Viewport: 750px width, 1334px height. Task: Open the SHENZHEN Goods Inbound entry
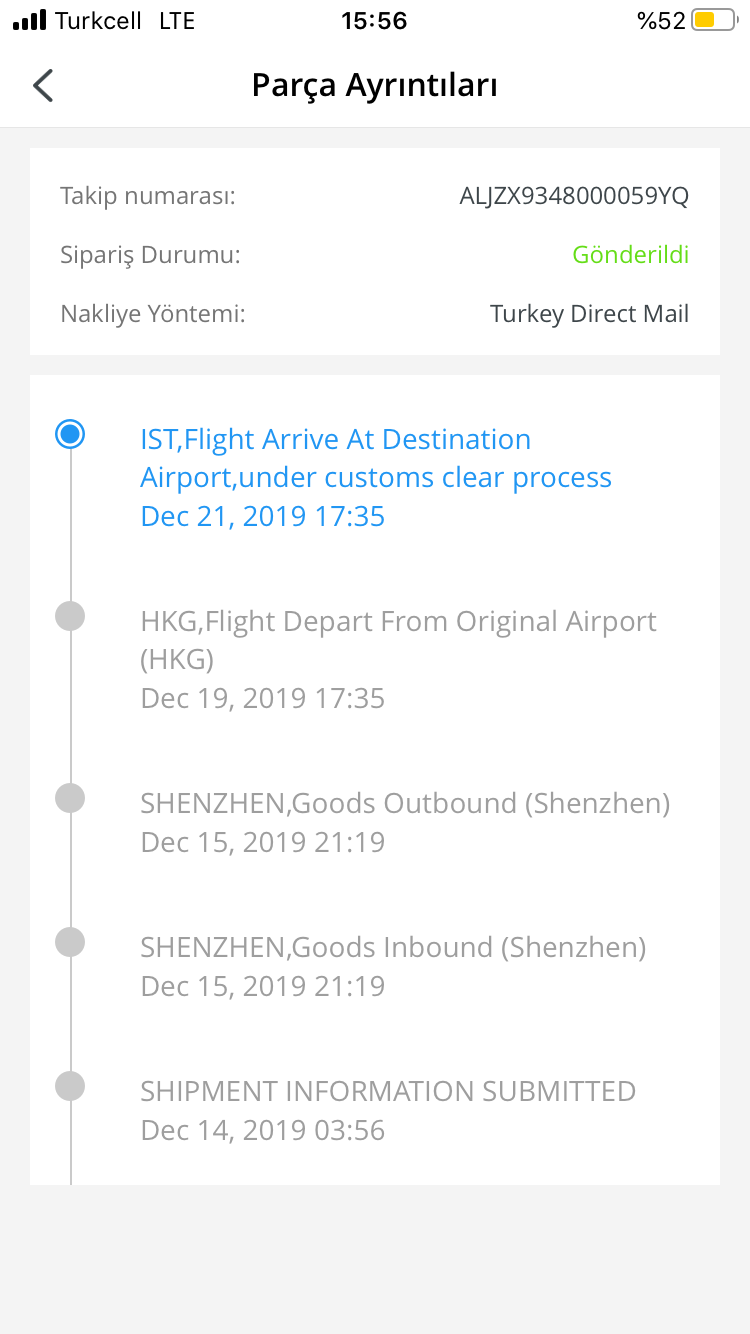click(393, 966)
